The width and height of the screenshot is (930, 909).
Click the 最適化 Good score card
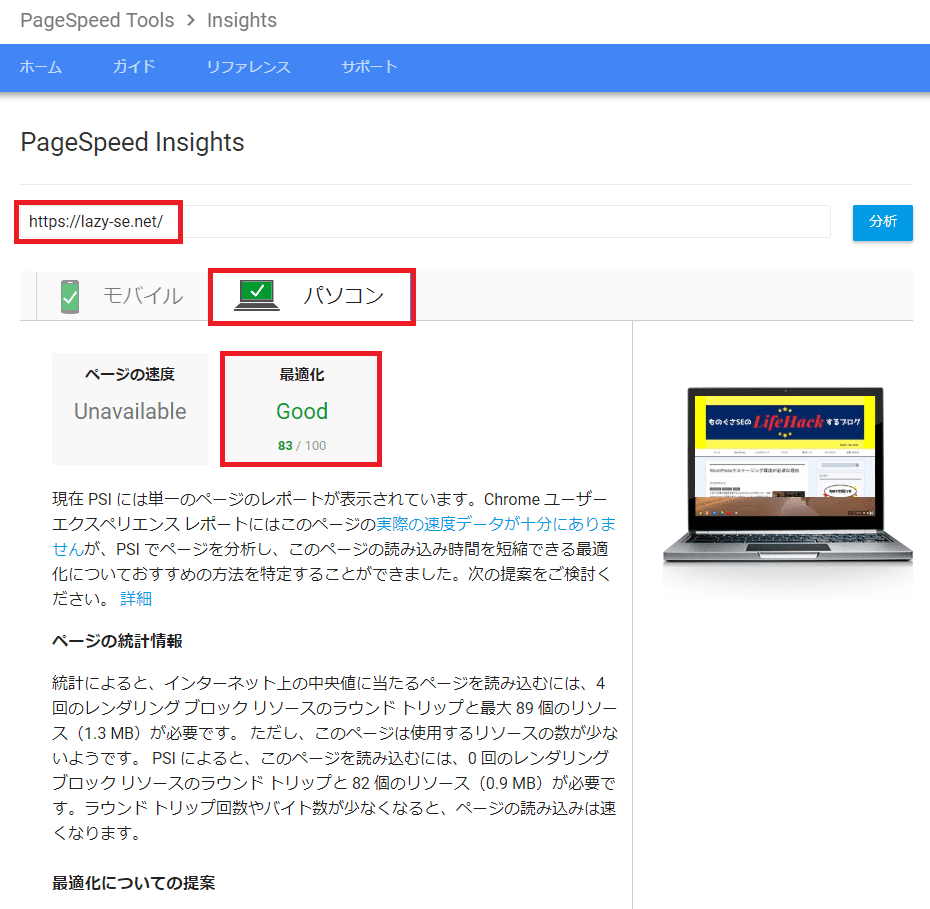(x=301, y=409)
